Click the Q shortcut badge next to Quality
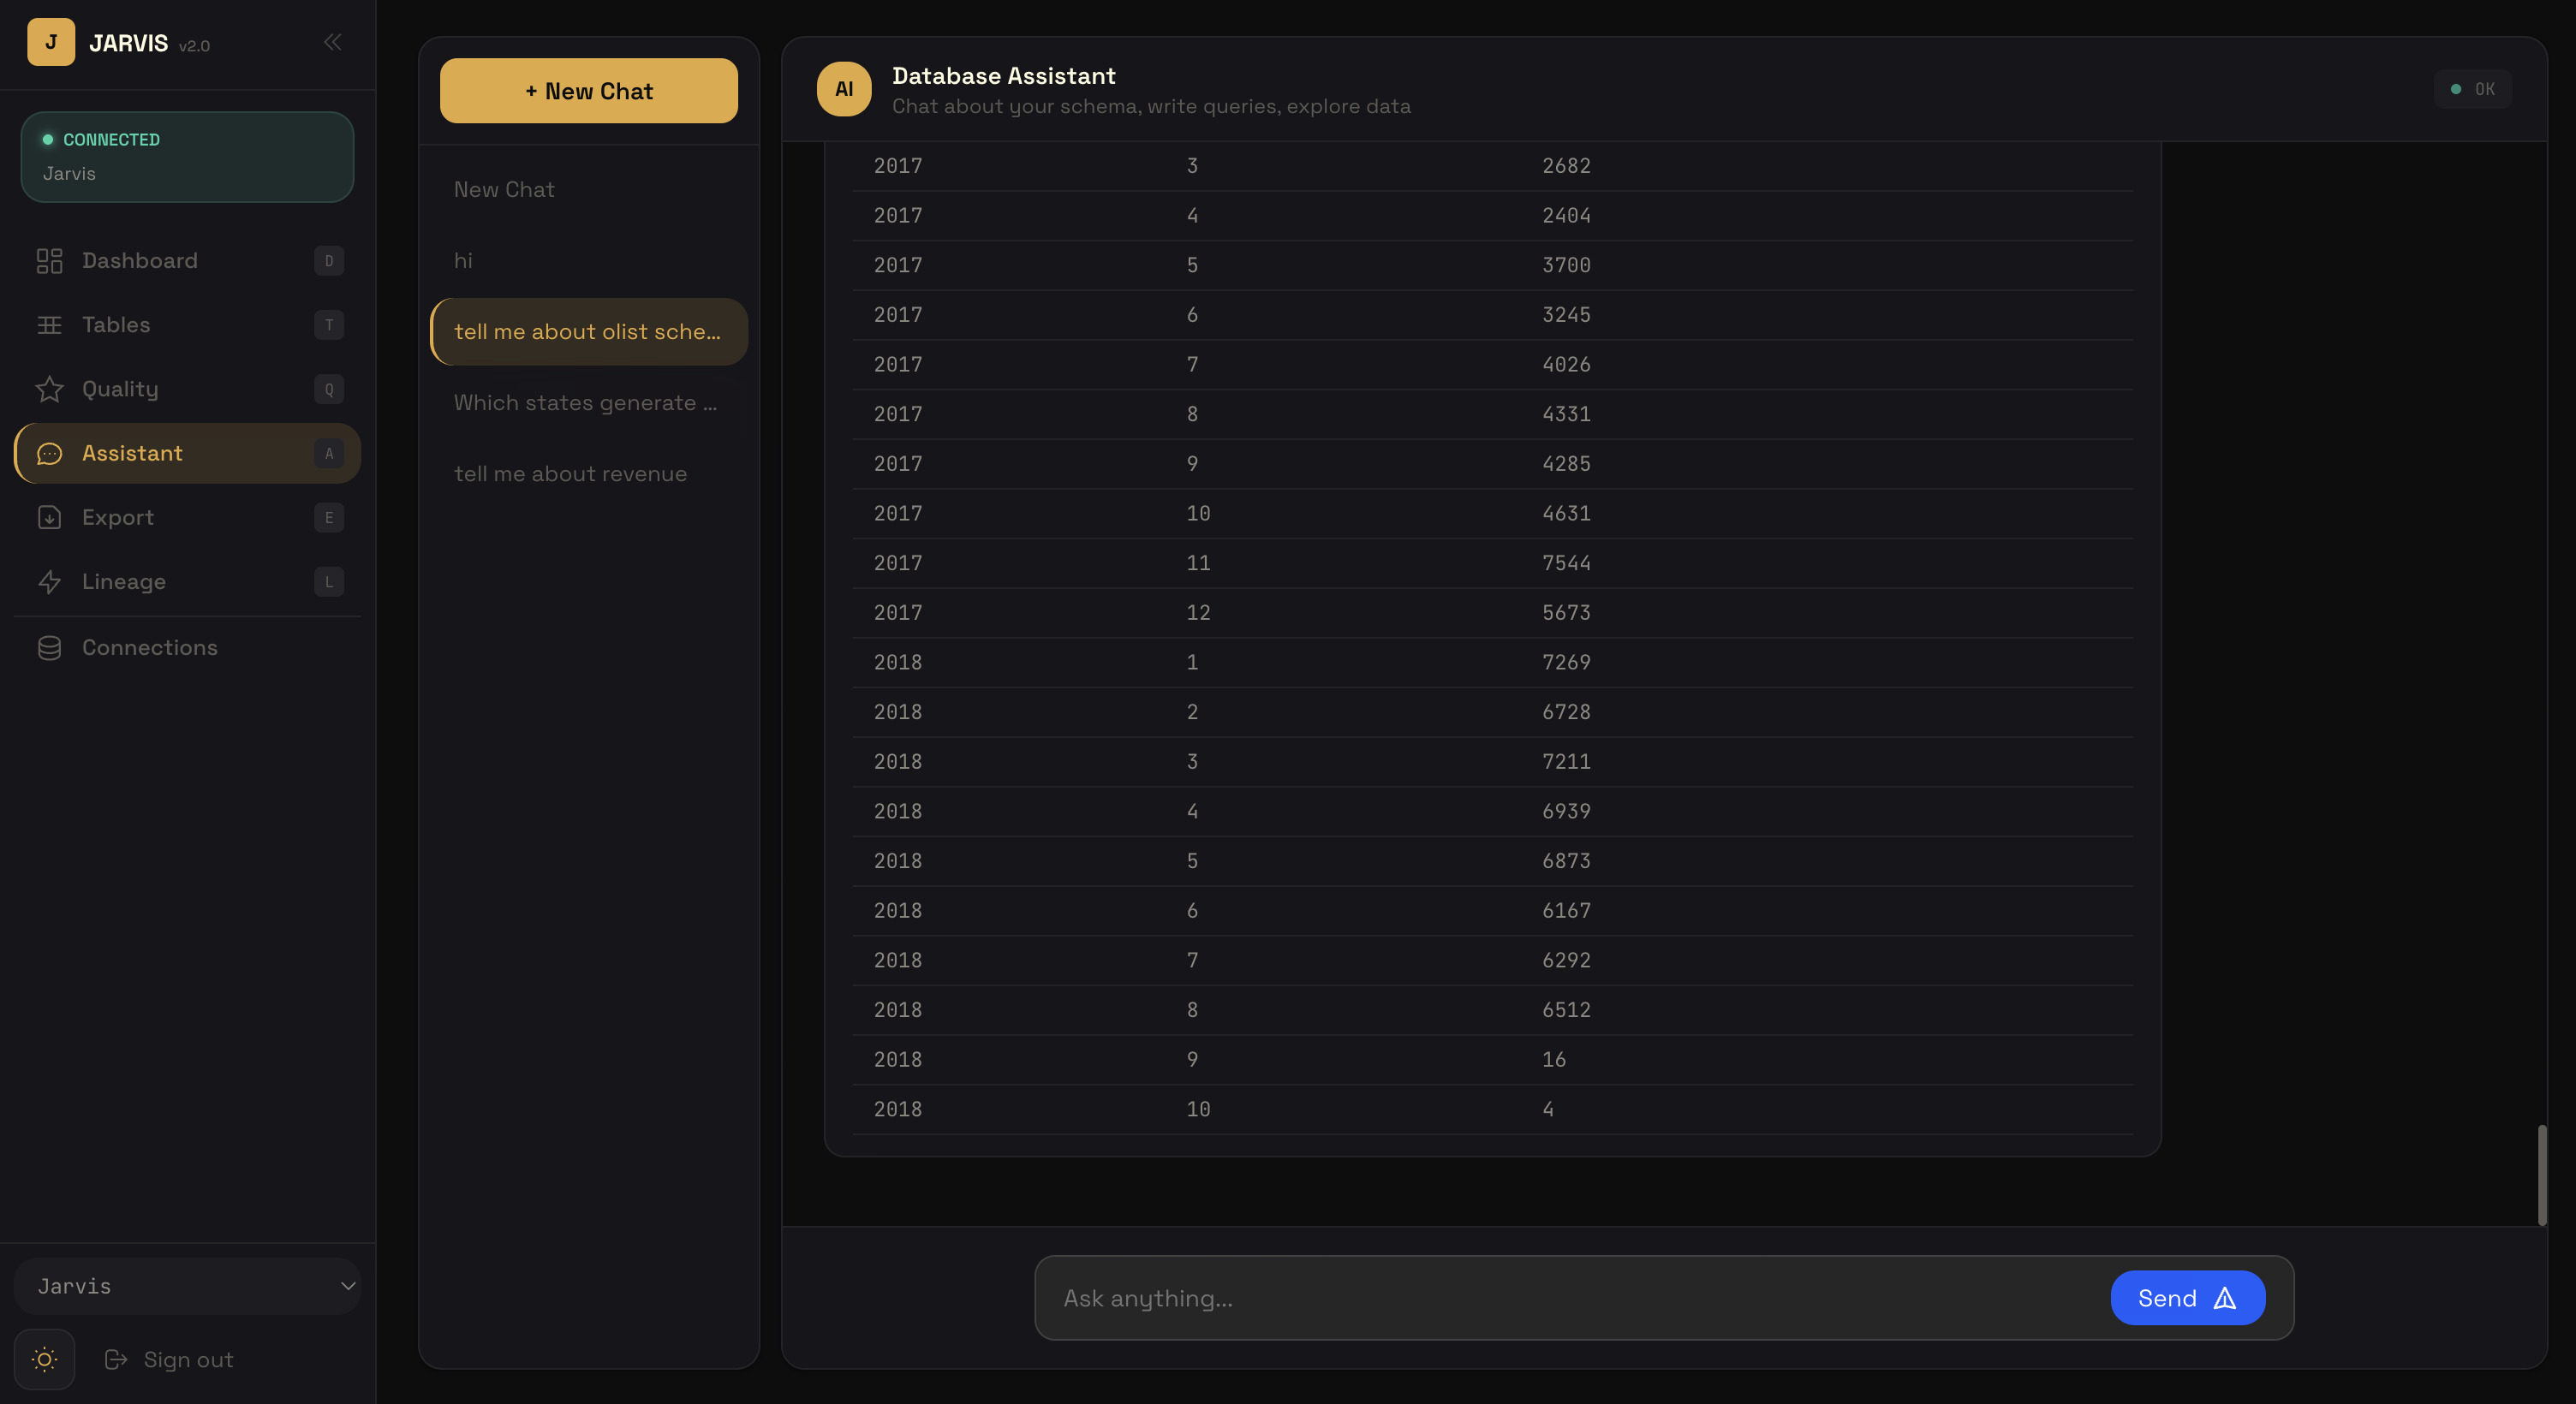The height and width of the screenshot is (1404, 2576). coord(329,389)
